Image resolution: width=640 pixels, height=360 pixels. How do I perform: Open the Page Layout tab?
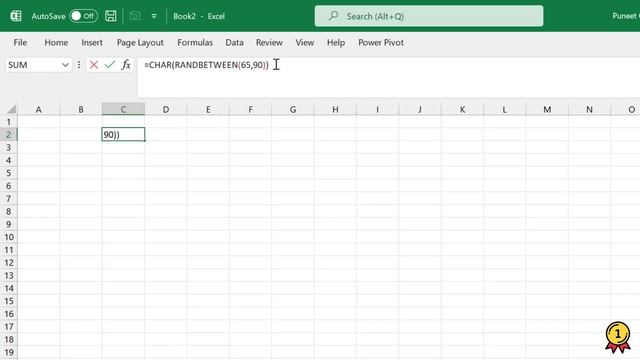140,42
